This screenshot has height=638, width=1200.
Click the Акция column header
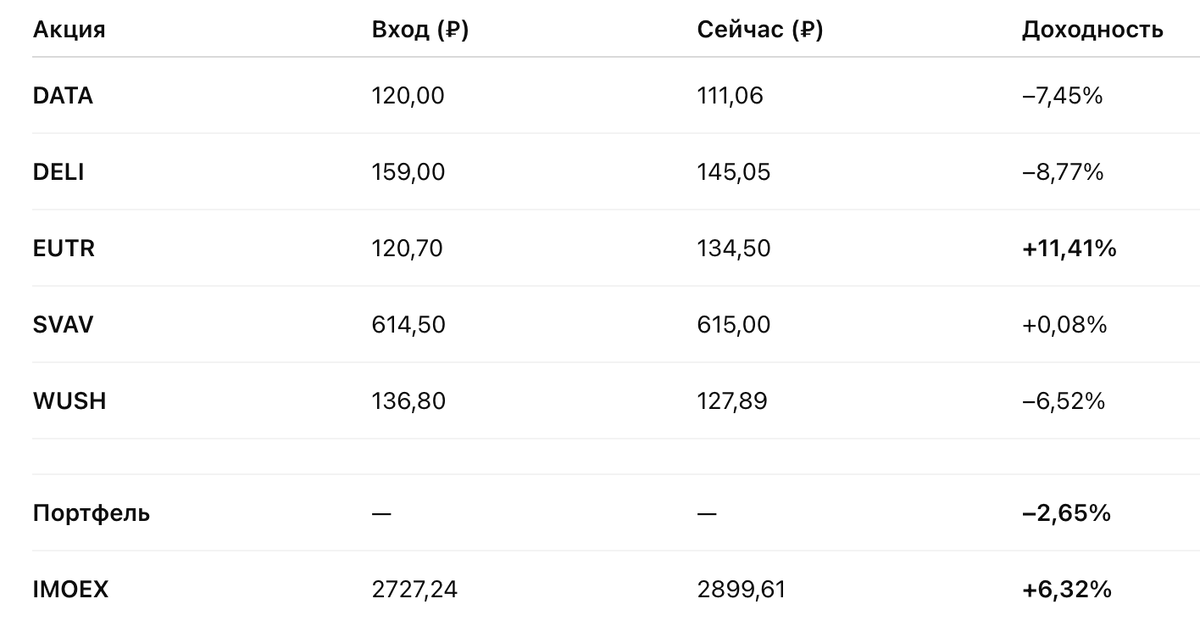coord(69,30)
